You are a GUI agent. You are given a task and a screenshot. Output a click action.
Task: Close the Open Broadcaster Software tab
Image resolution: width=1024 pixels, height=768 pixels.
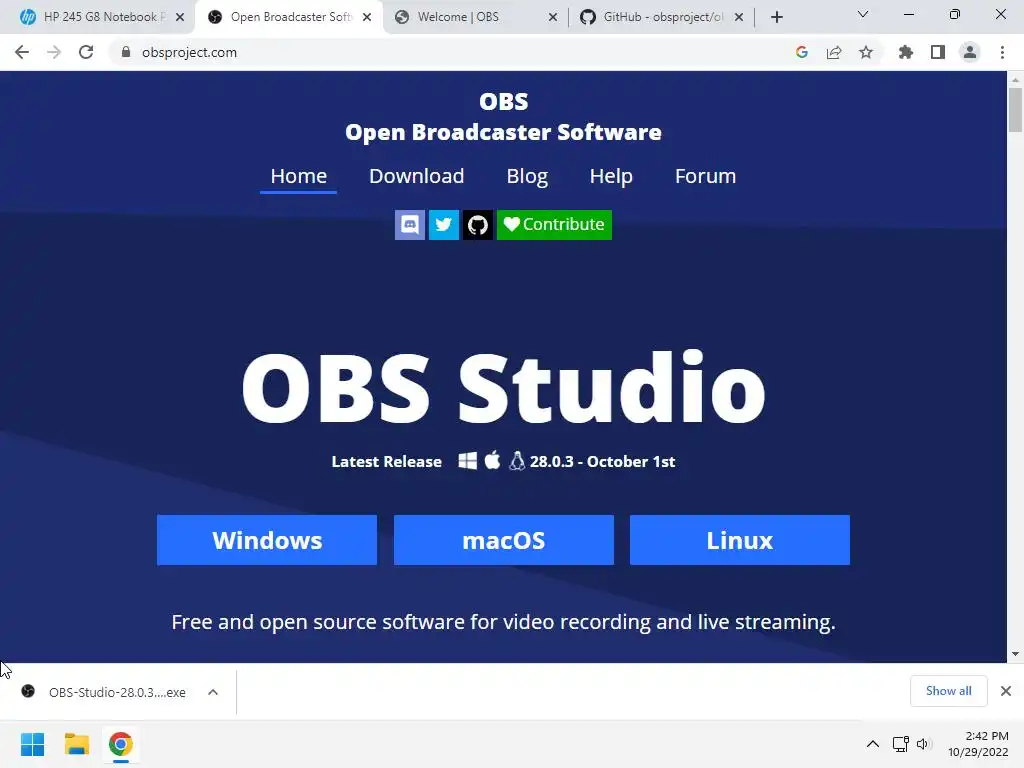click(367, 17)
